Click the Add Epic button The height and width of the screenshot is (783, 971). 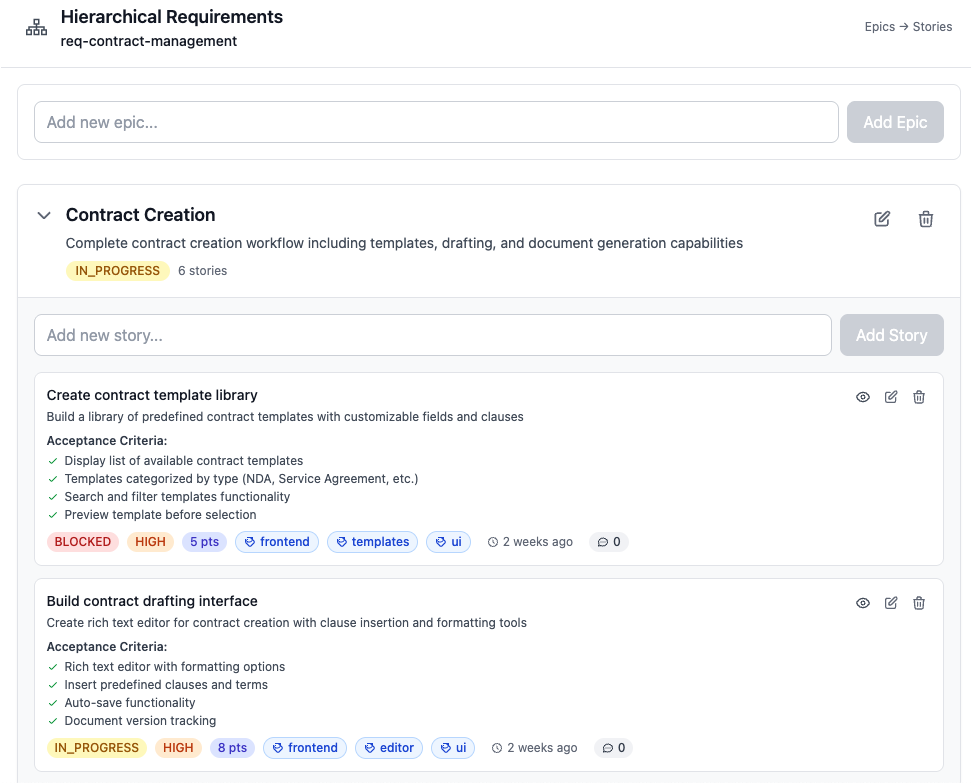895,121
